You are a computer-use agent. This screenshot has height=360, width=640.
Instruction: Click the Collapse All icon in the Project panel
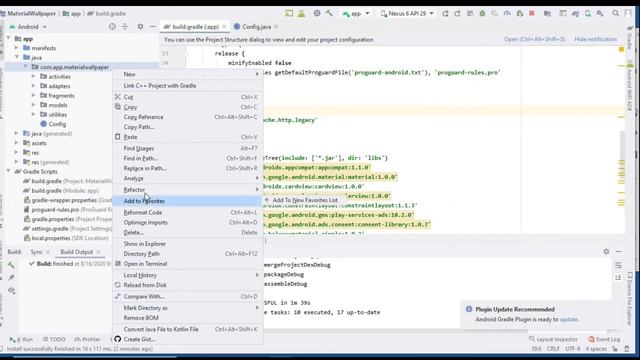click(x=125, y=27)
